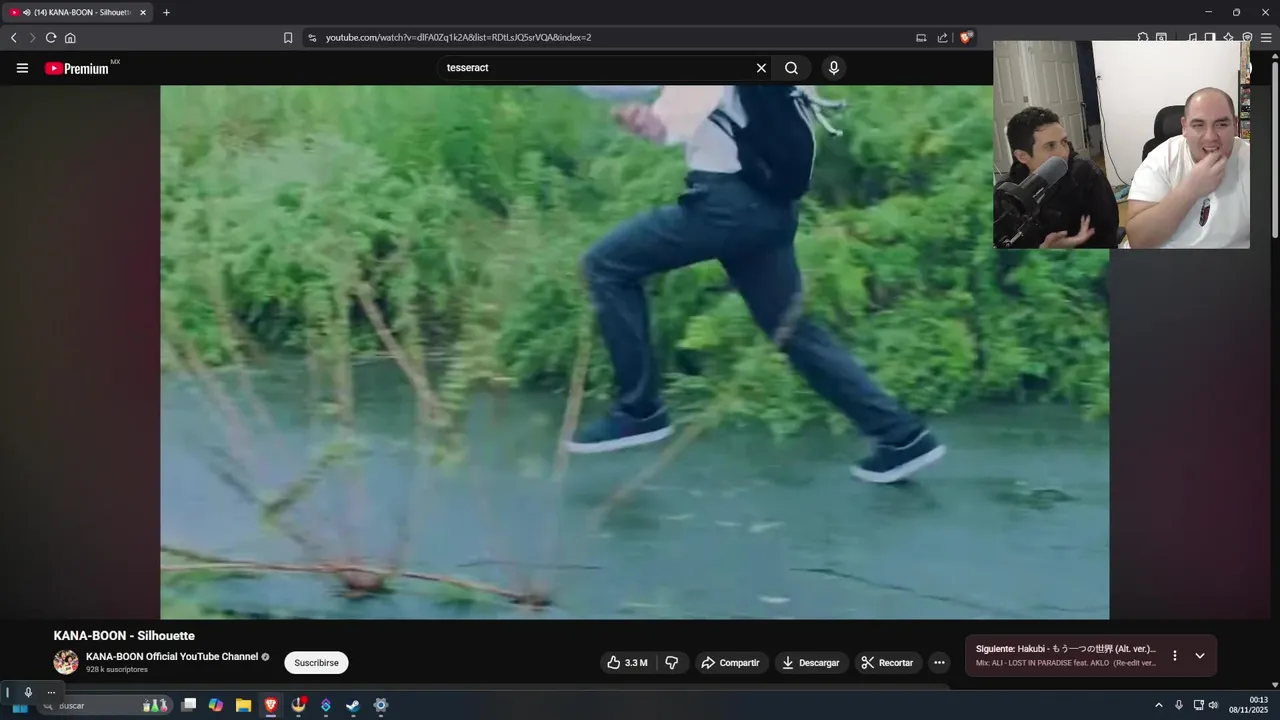Open the more actions ellipsis button
This screenshot has width=1280, height=720.
(x=939, y=663)
